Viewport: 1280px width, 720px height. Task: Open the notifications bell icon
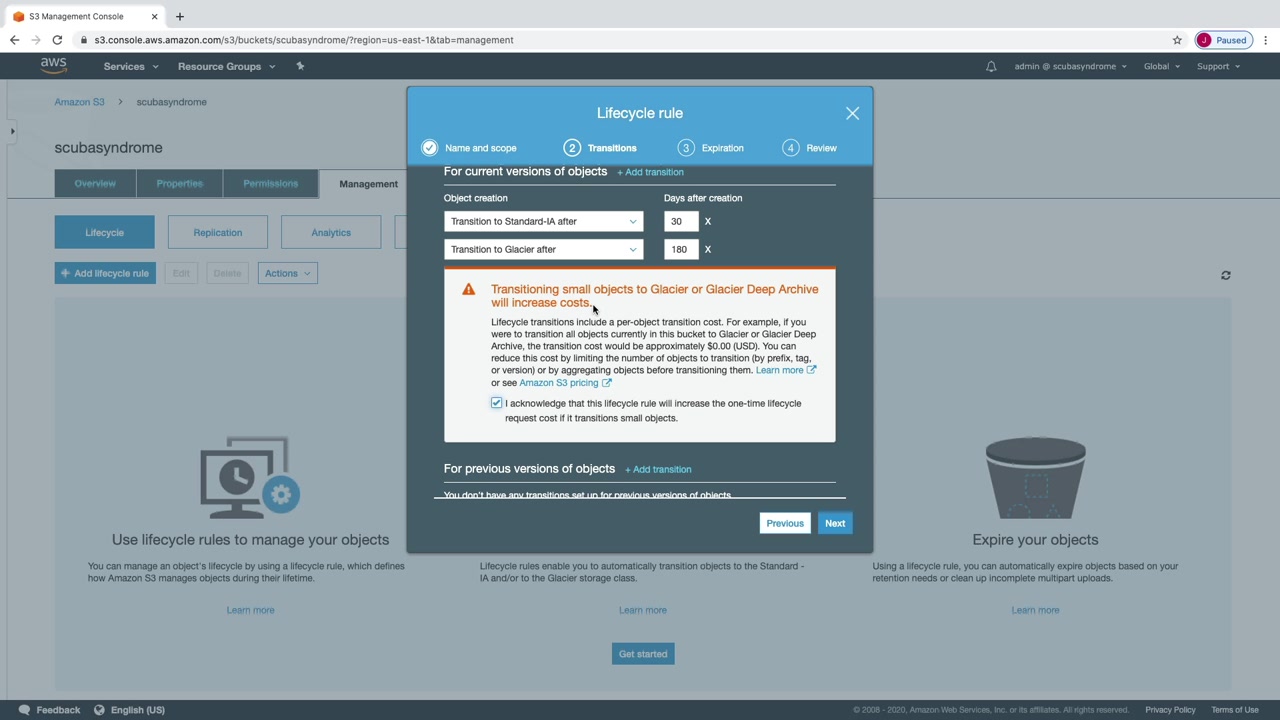coord(991,66)
